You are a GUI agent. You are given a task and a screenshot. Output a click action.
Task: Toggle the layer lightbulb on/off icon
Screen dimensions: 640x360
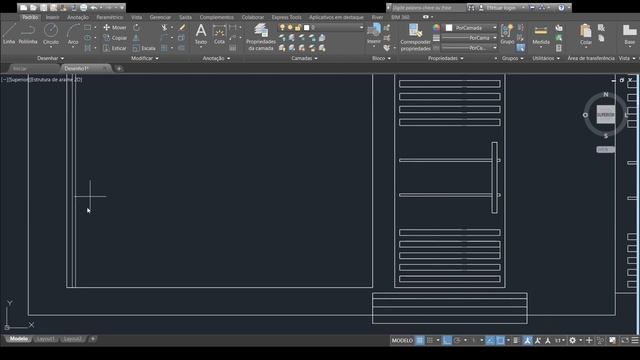tap(282, 27)
